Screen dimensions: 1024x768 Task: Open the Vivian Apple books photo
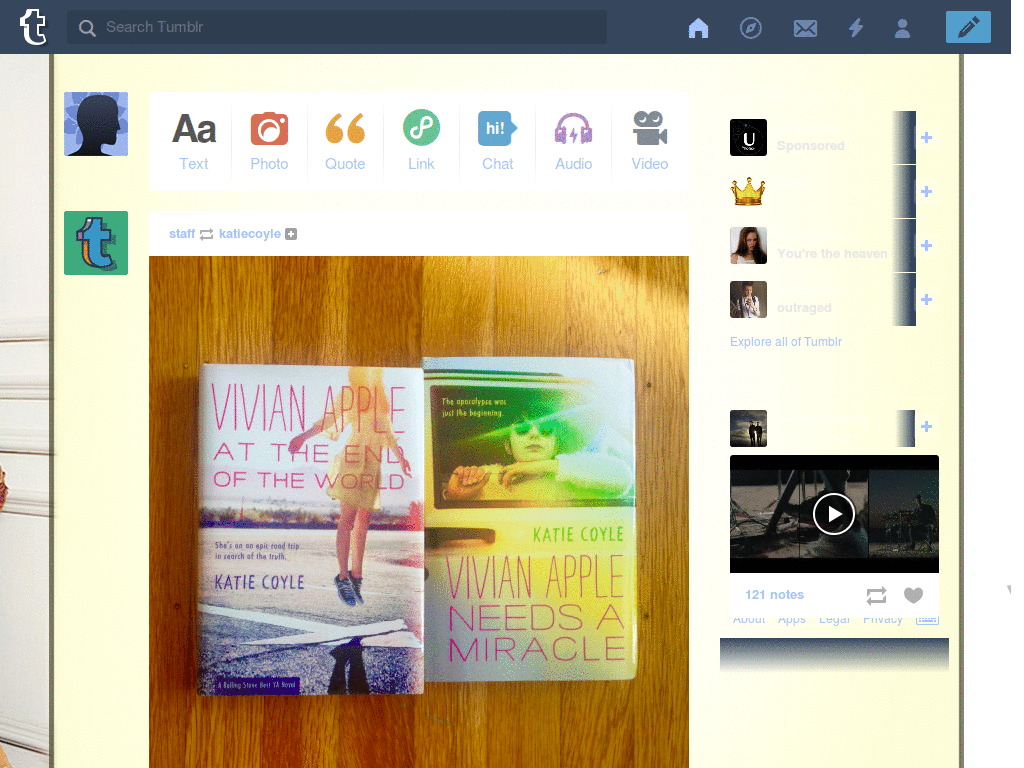(x=419, y=512)
